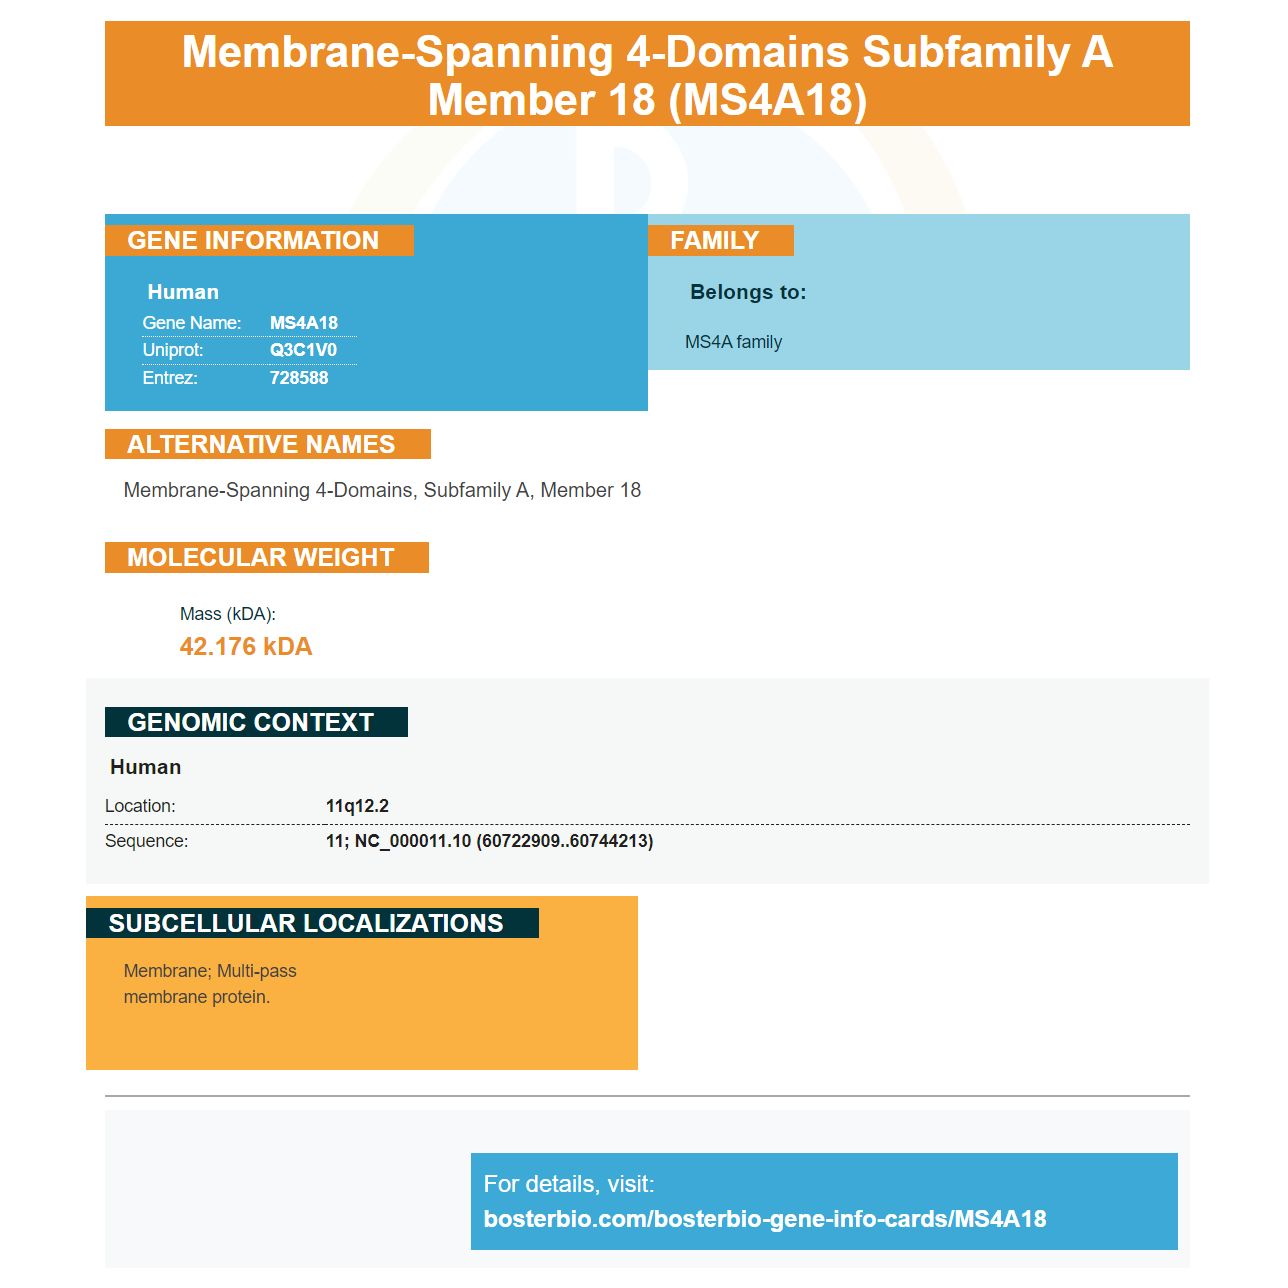
Task: Click the ALTERNATIVE NAMES header
Action: pyautogui.click(x=268, y=444)
